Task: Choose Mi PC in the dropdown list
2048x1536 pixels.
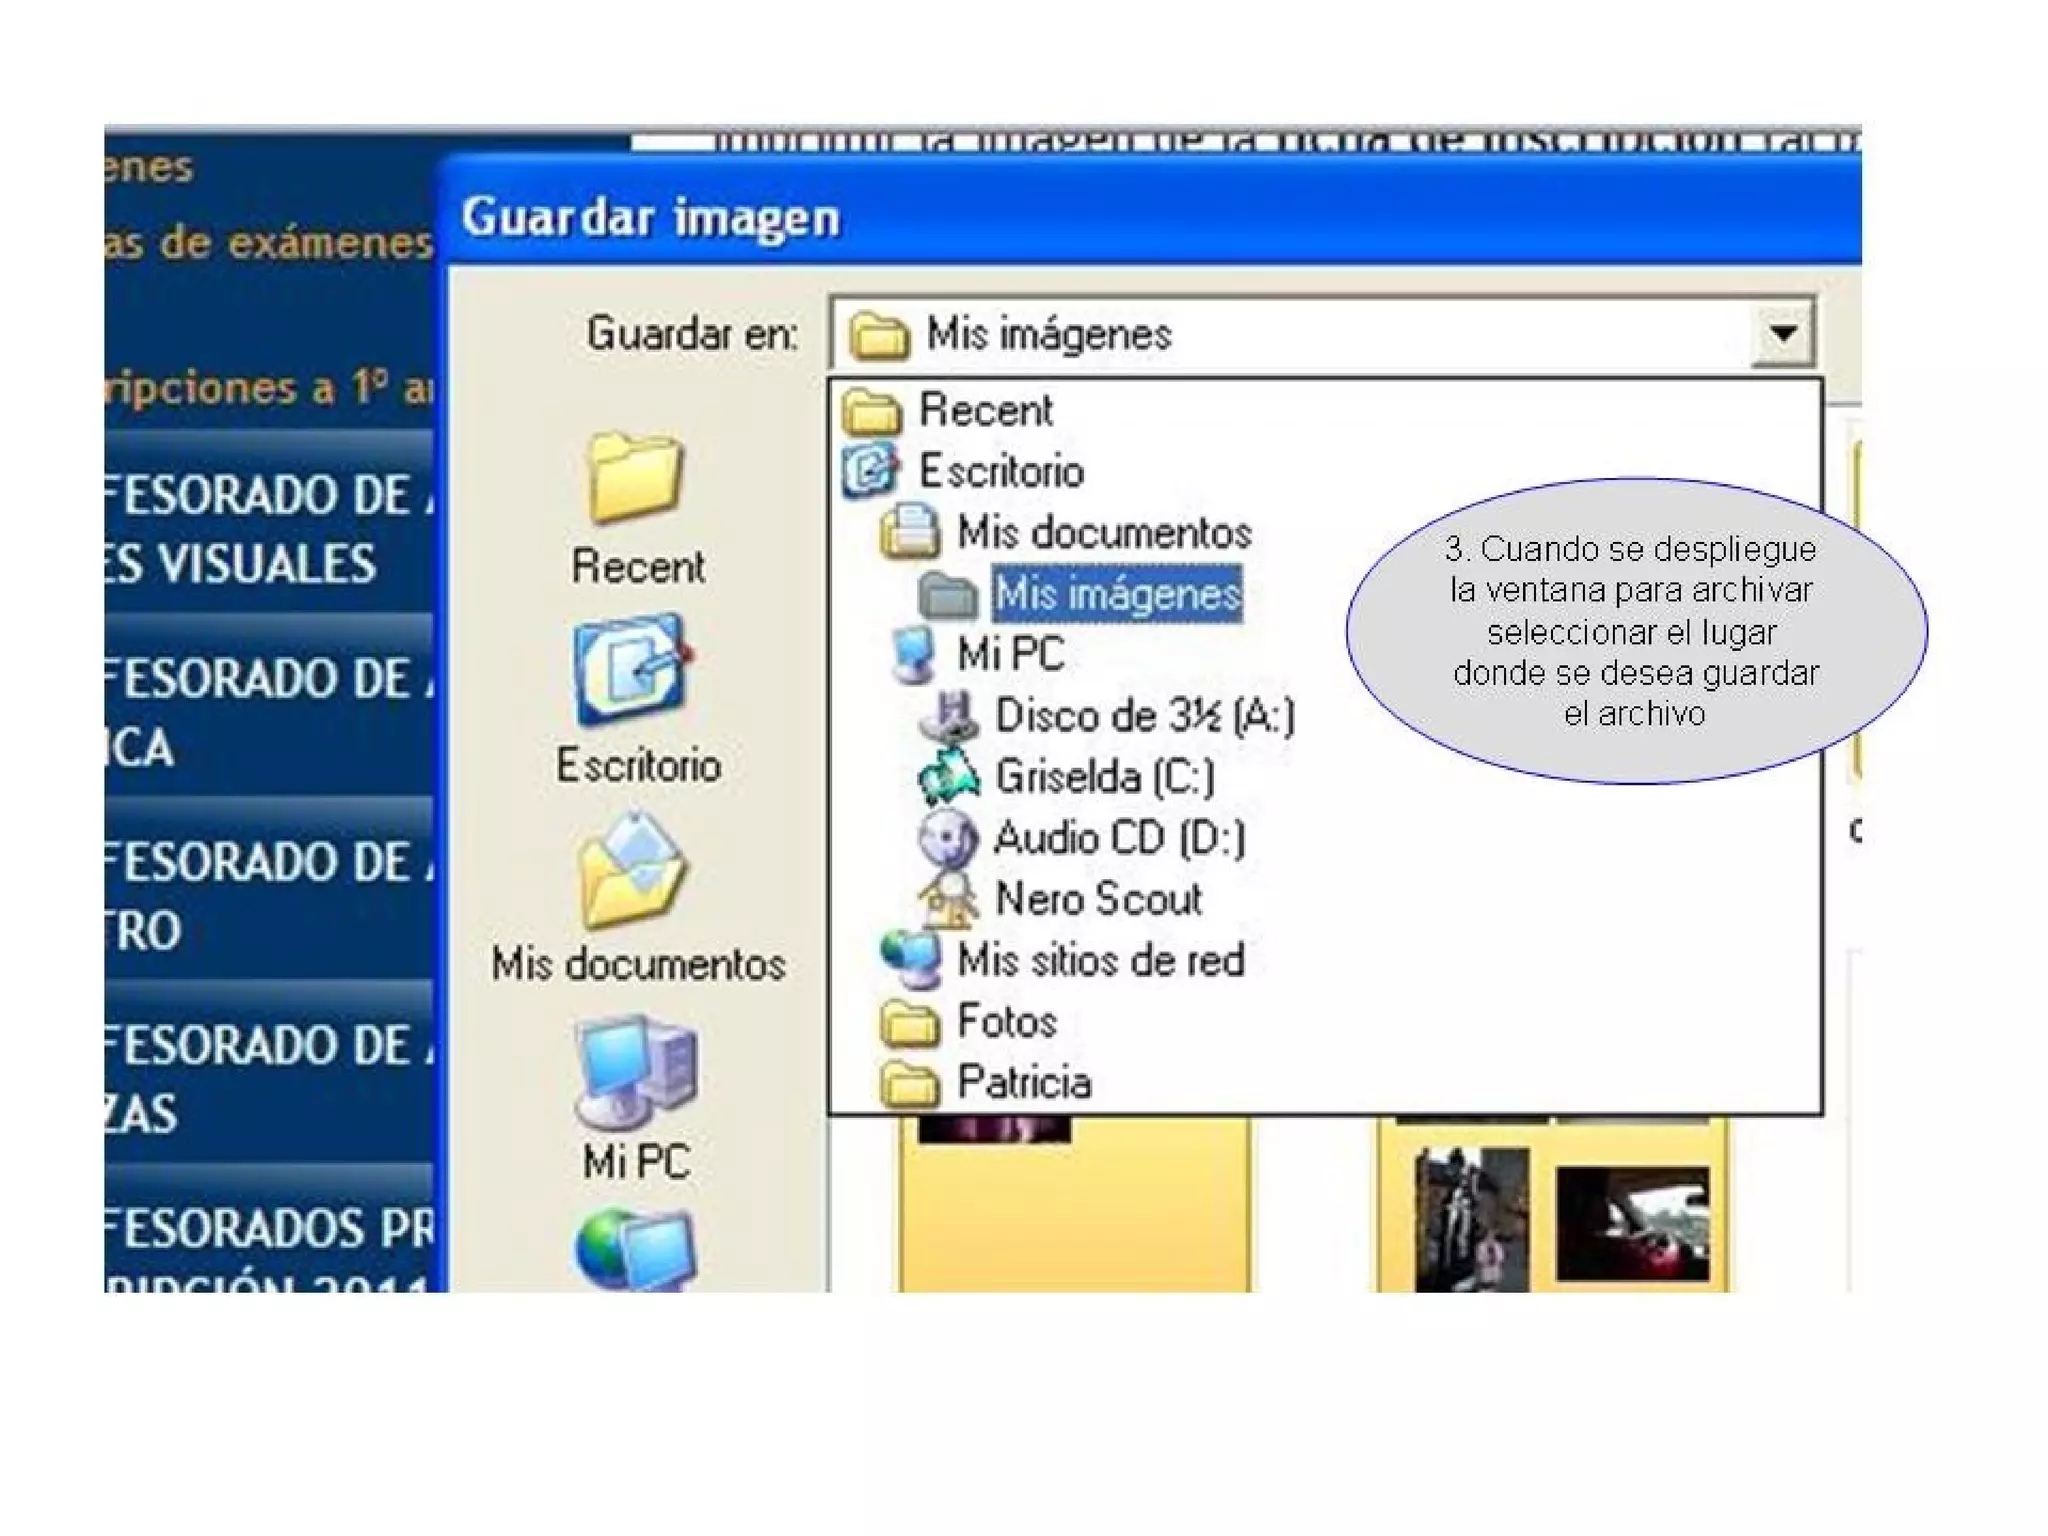Action: pyautogui.click(x=1010, y=655)
